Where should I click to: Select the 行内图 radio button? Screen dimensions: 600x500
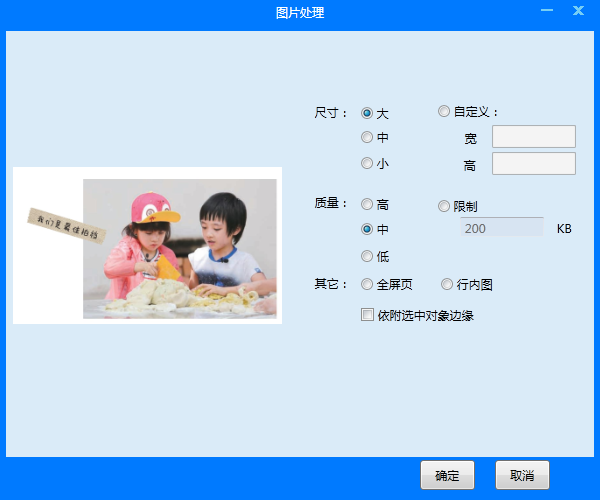[x=447, y=284]
